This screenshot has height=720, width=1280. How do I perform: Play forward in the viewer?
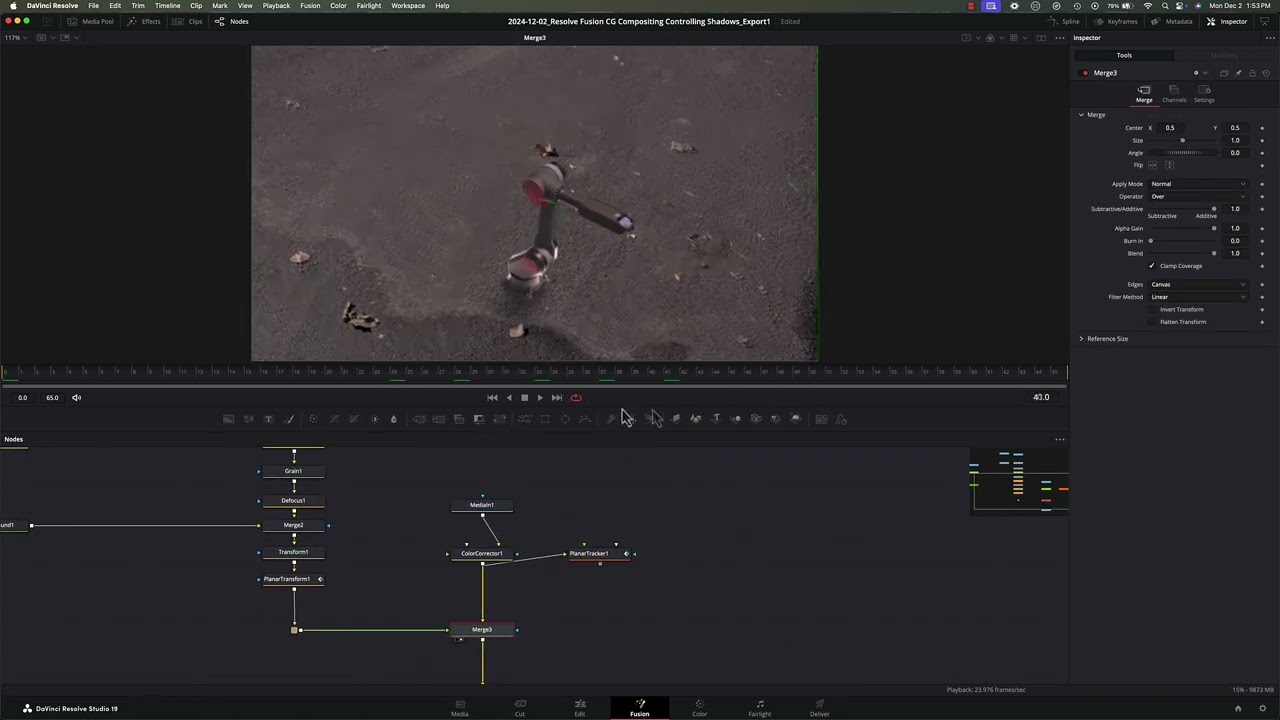pos(540,397)
